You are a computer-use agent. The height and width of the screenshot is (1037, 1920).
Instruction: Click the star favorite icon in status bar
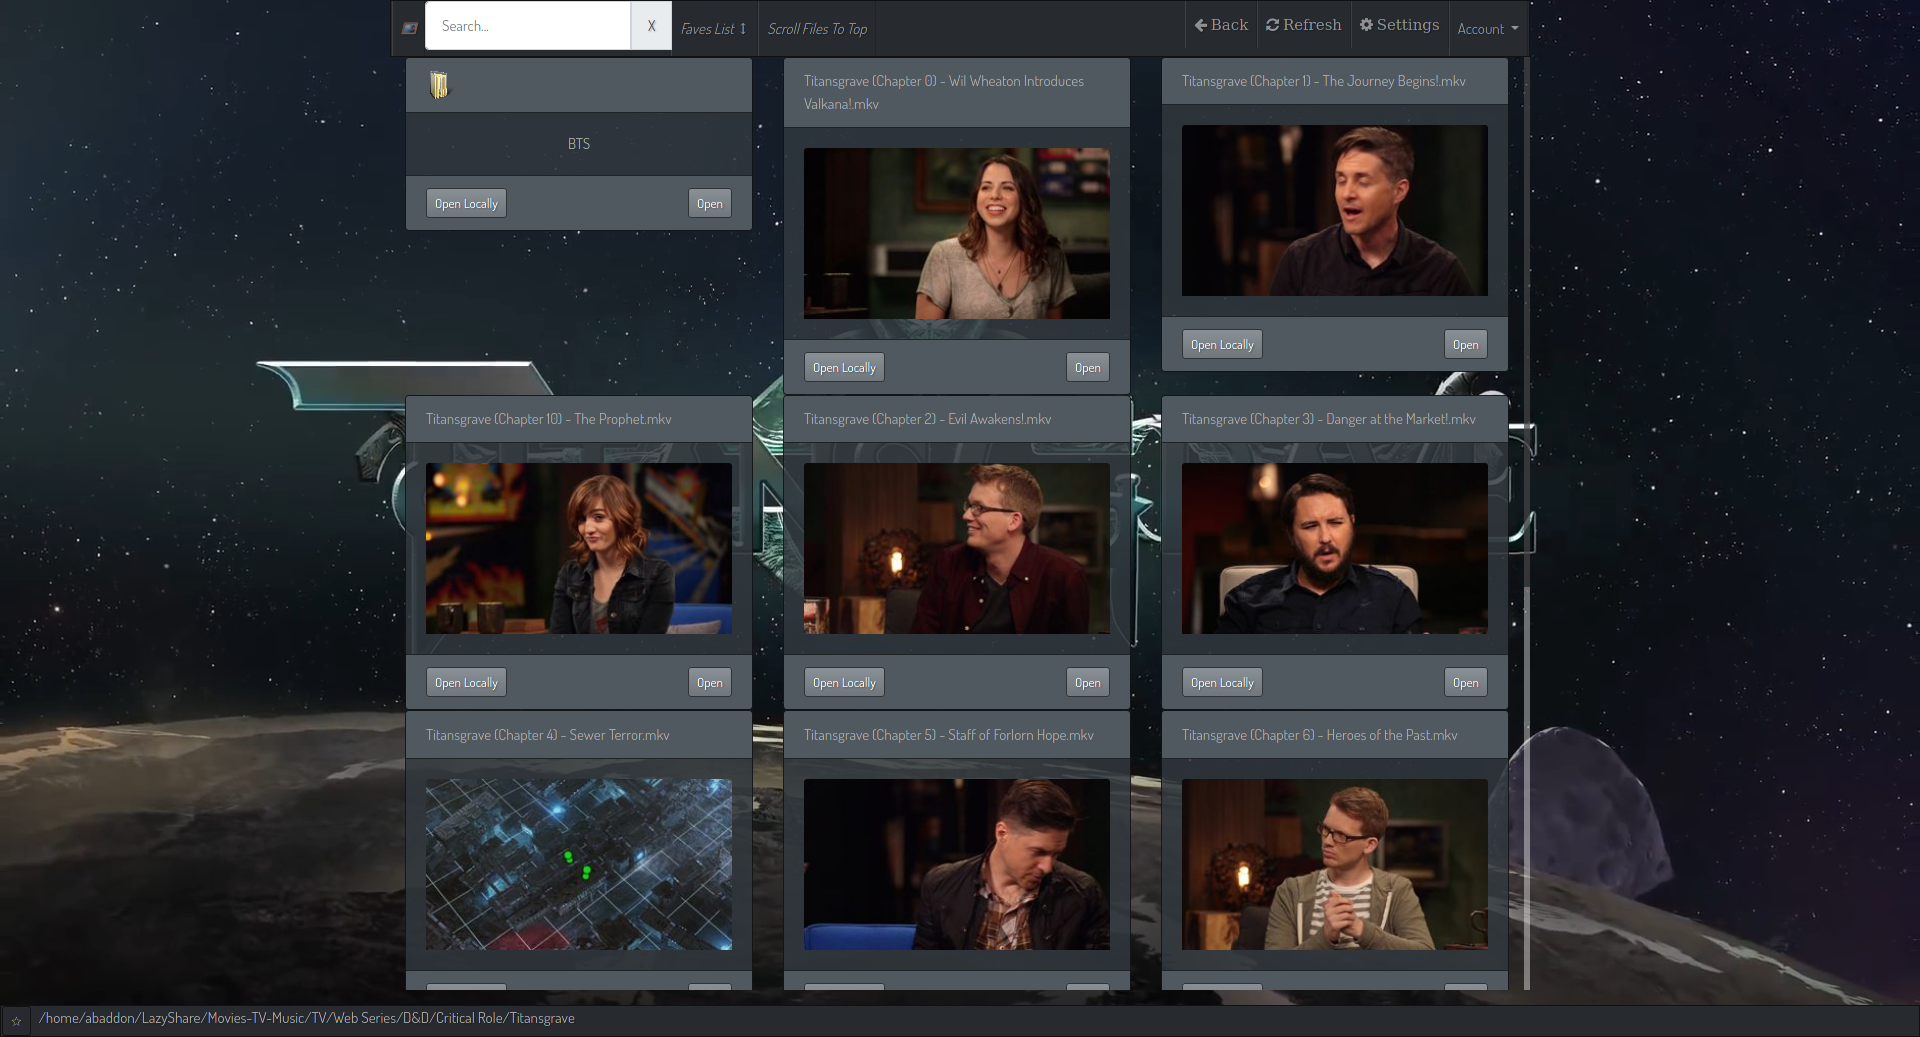click(x=16, y=1021)
